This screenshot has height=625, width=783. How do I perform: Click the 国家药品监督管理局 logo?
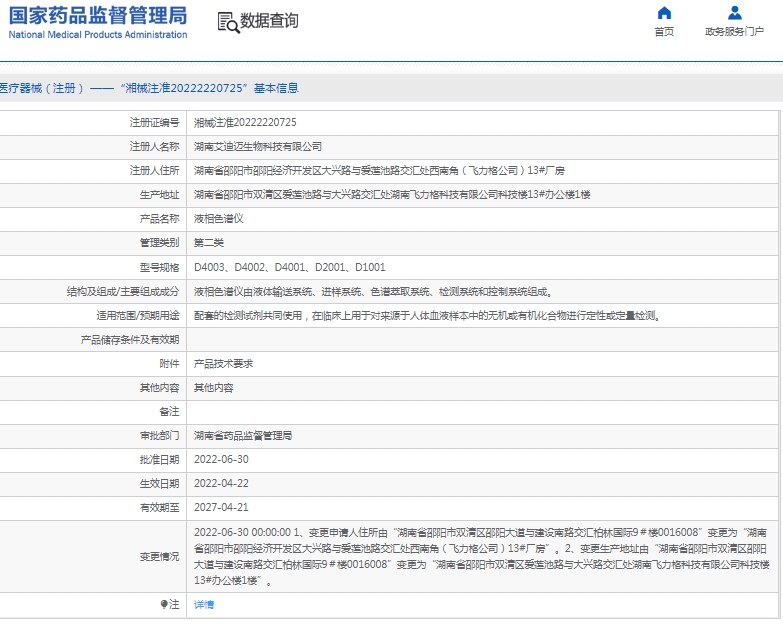click(98, 16)
